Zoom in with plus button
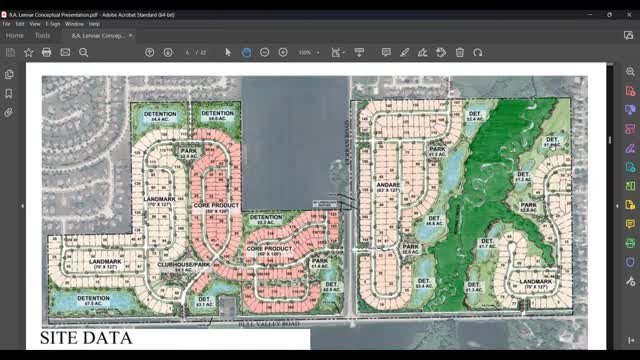 point(283,52)
